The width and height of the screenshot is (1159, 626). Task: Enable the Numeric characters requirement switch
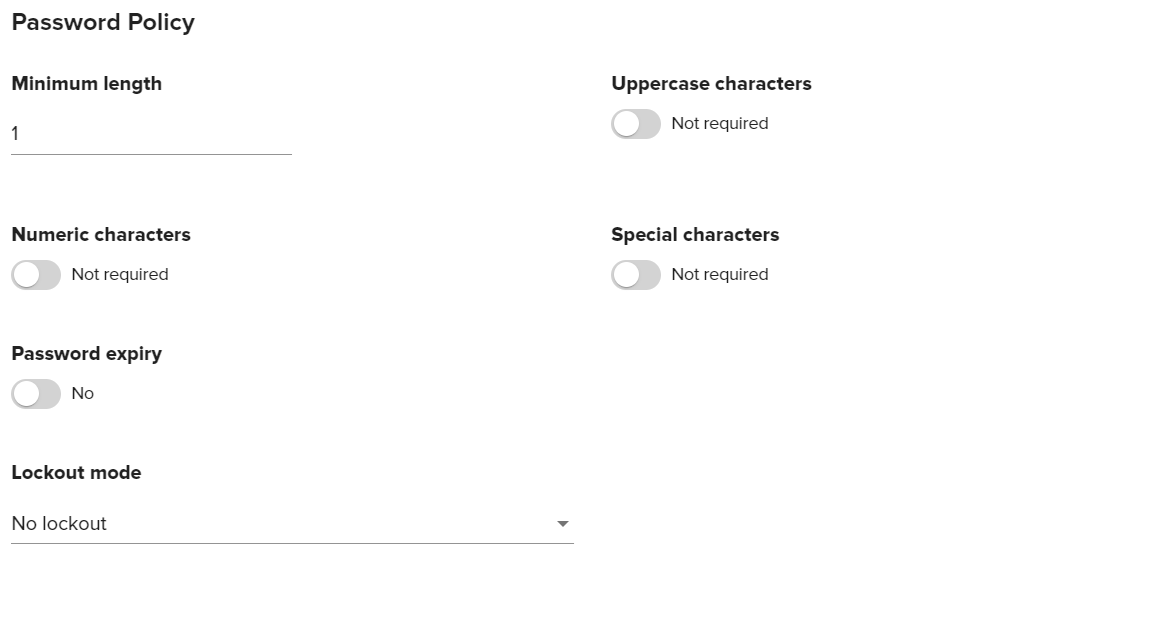click(x=36, y=275)
